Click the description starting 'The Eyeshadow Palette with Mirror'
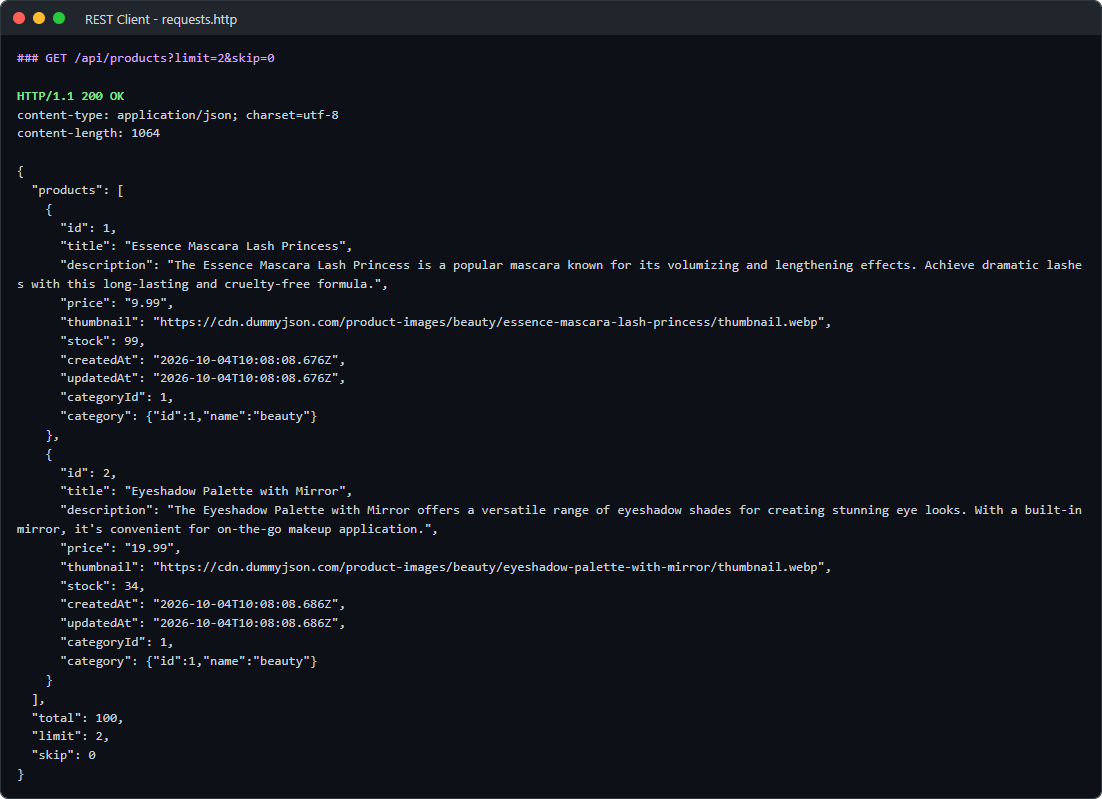This screenshot has width=1102, height=799. [550, 519]
